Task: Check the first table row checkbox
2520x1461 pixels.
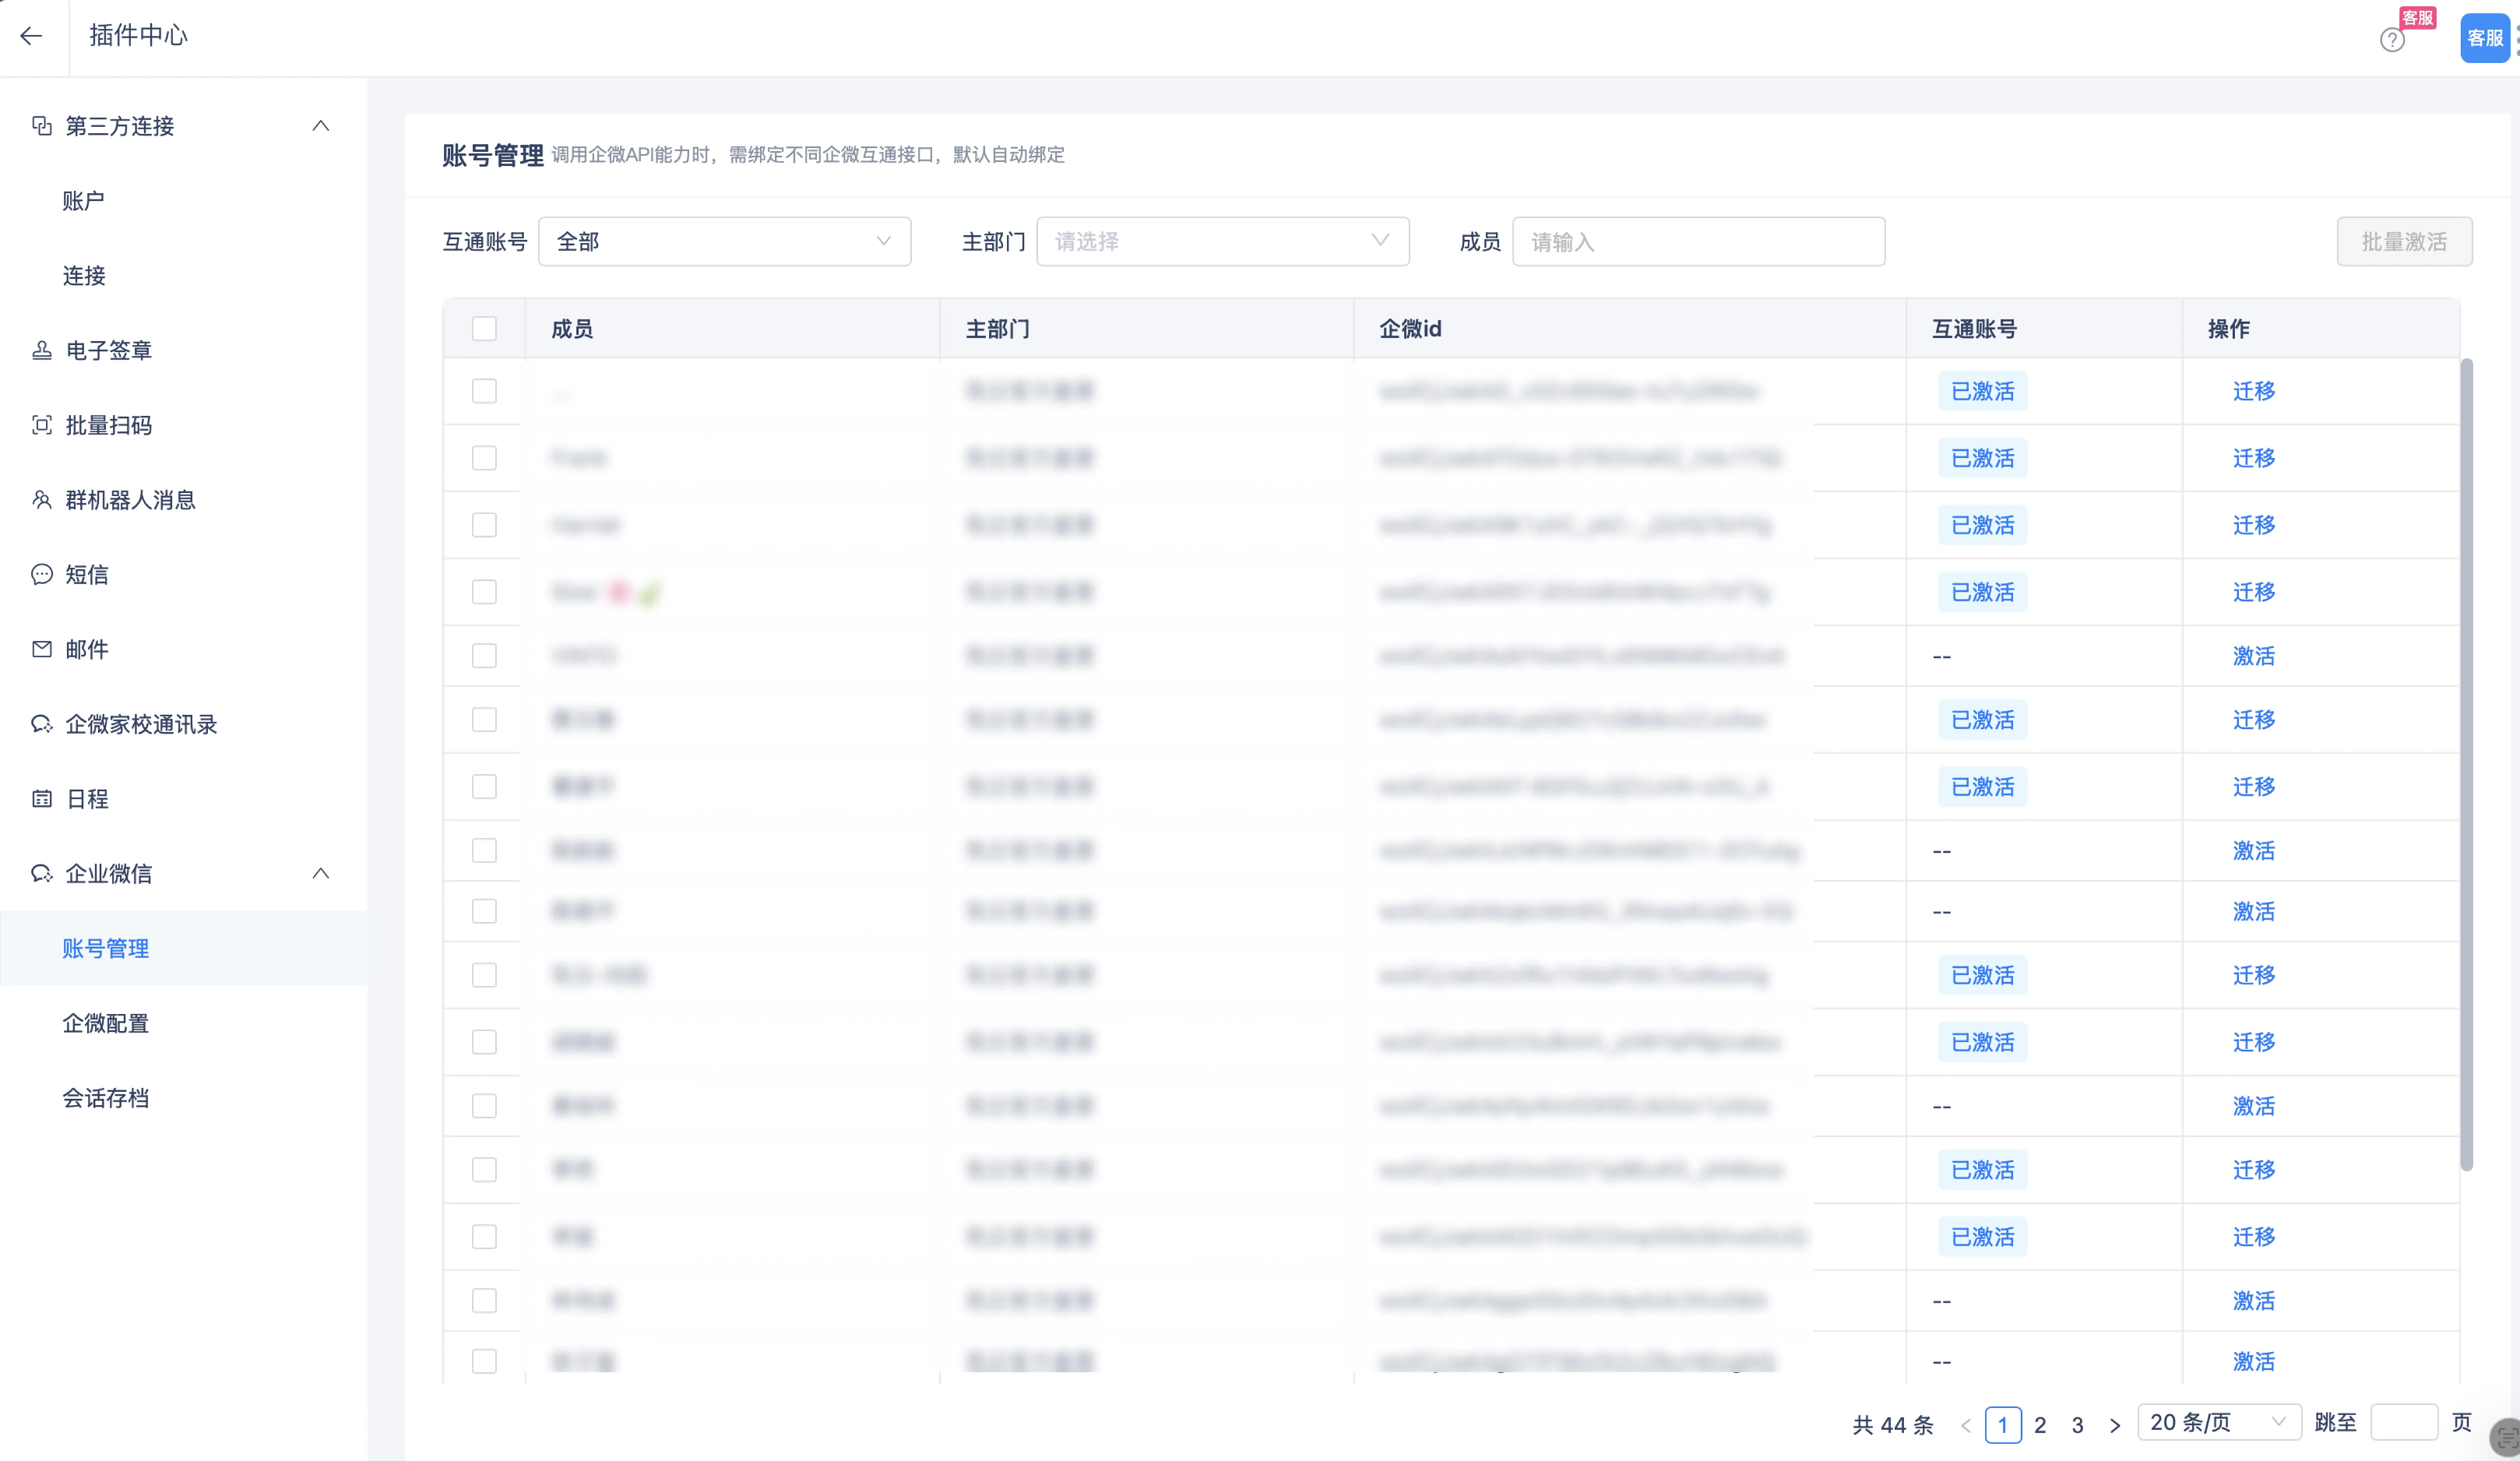Action: point(484,391)
